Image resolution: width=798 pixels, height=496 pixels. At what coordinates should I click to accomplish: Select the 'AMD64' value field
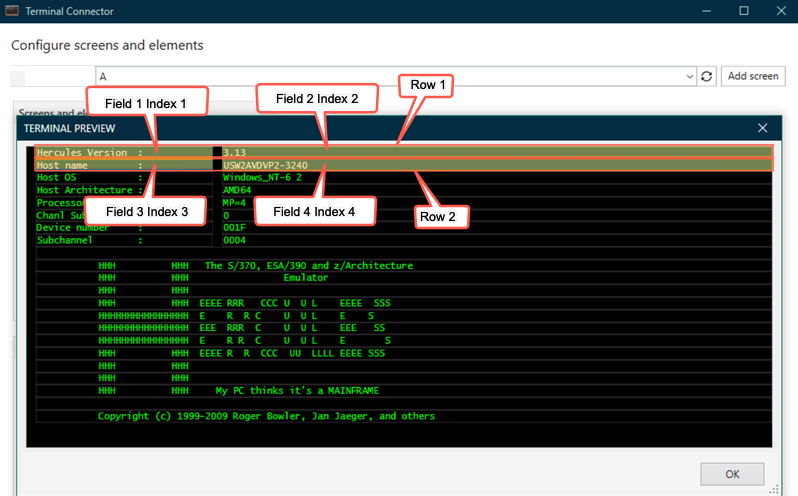[497, 190]
